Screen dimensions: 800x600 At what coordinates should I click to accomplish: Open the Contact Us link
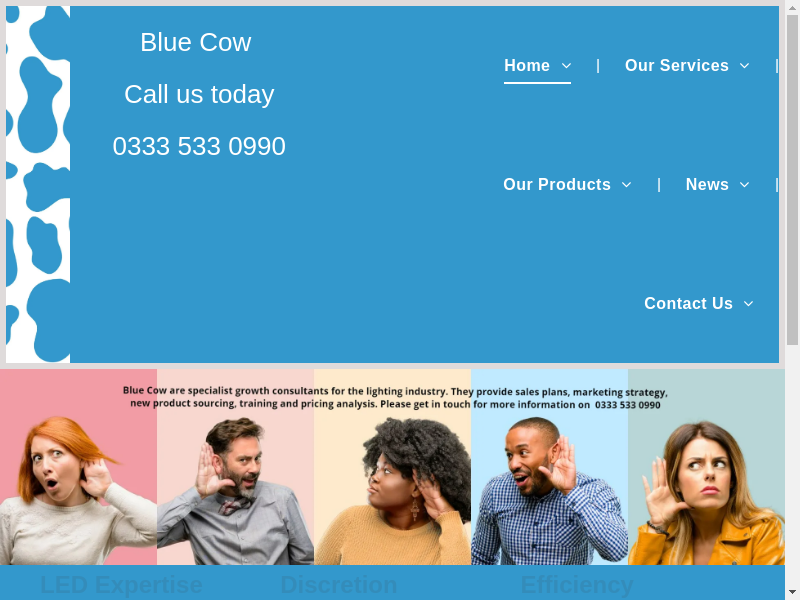688,303
